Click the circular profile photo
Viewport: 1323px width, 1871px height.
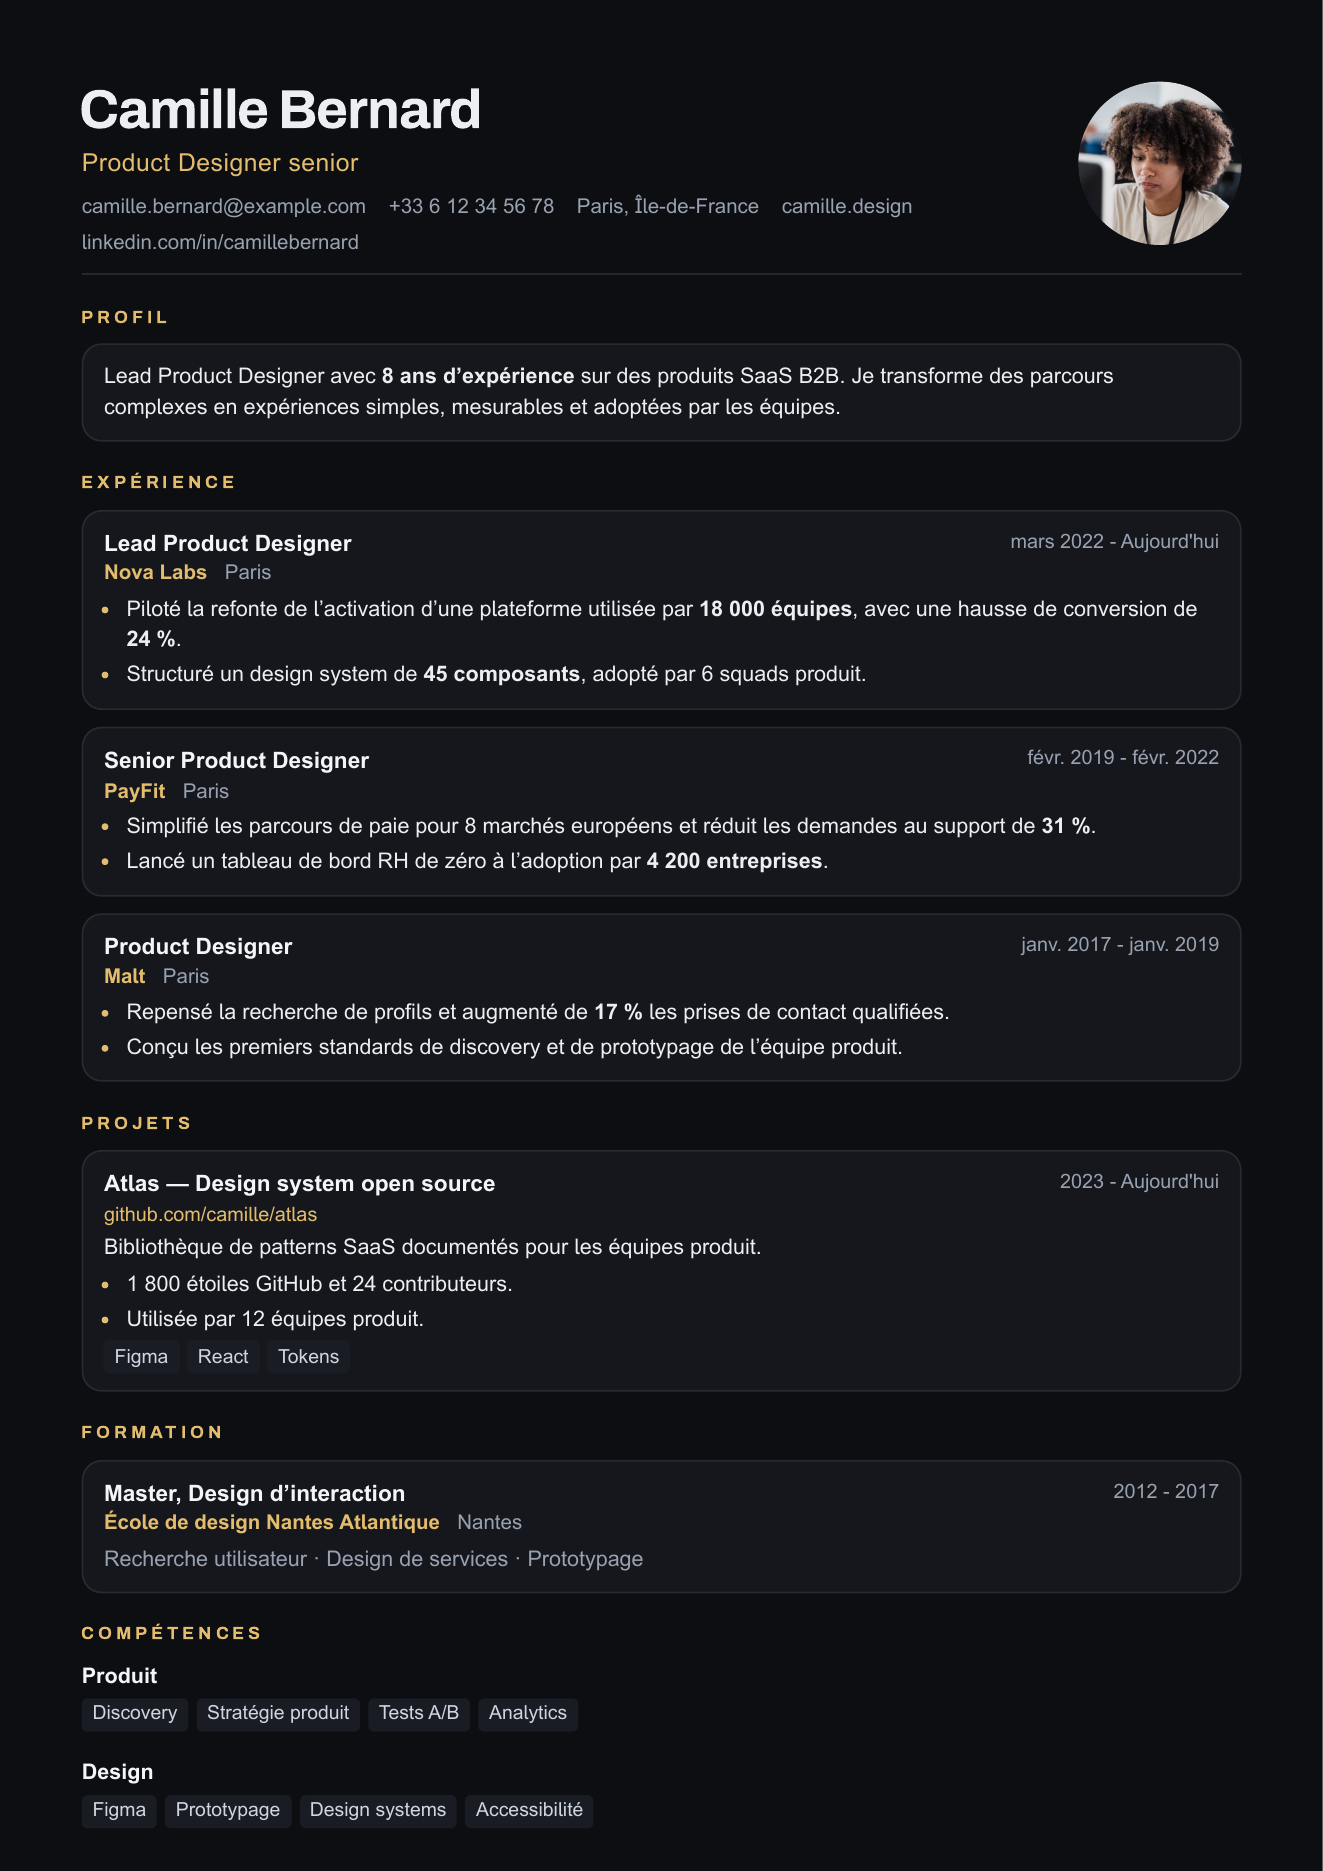click(x=1159, y=163)
